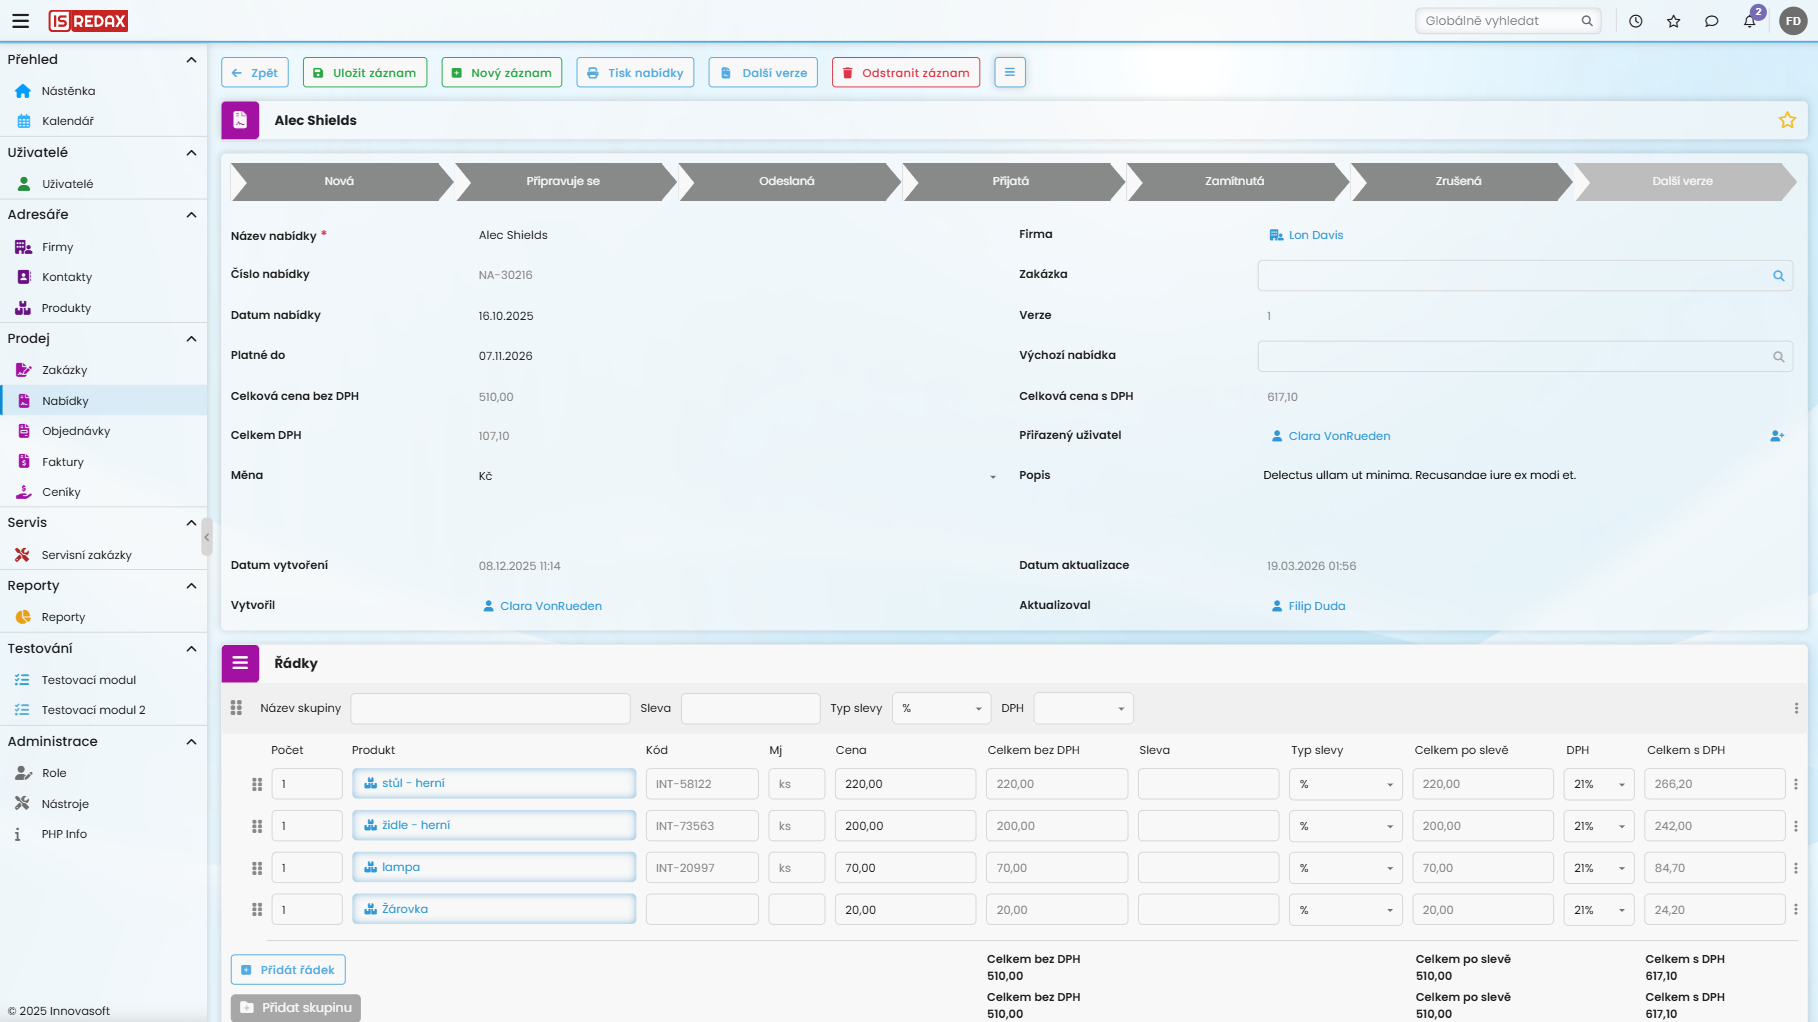Open the hamburger menu in top bar
The image size is (1818, 1022).
click(x=20, y=21)
